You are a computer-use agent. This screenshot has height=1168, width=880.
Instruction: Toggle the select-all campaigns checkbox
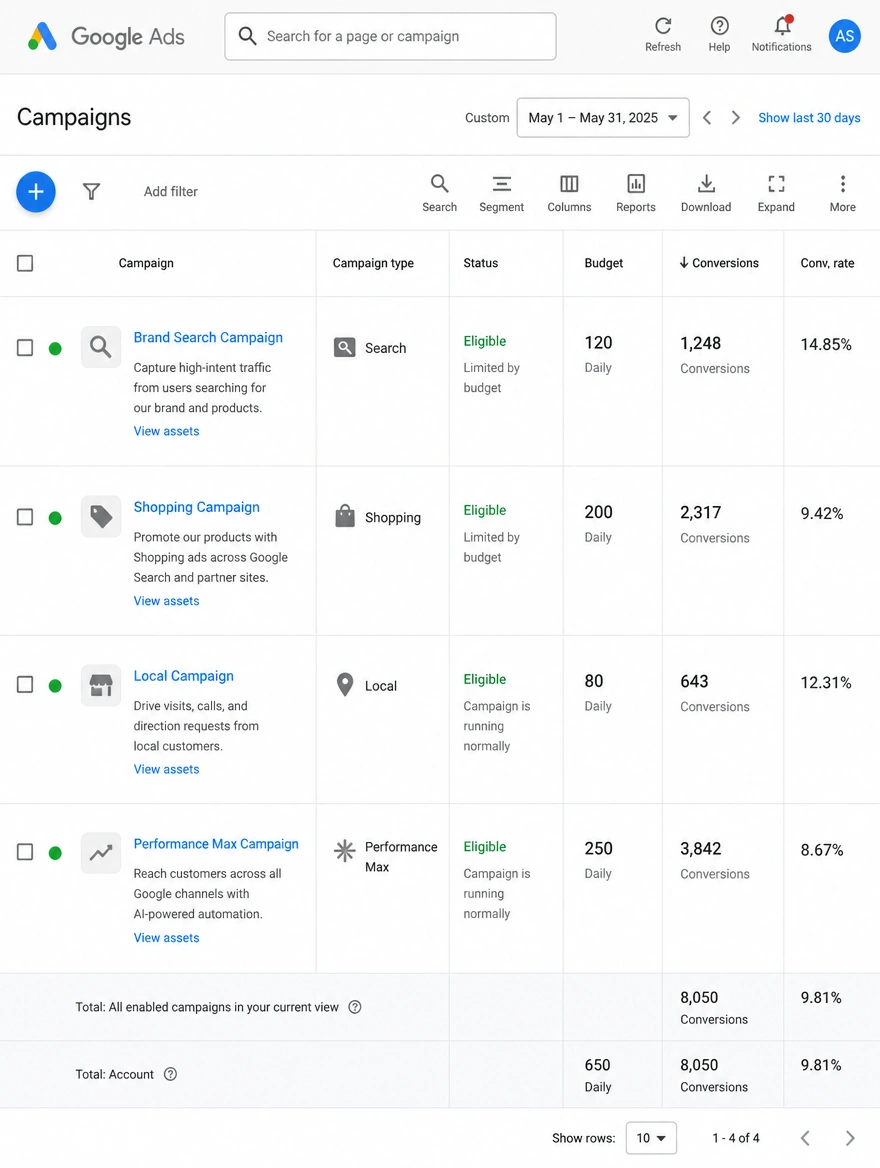point(25,263)
